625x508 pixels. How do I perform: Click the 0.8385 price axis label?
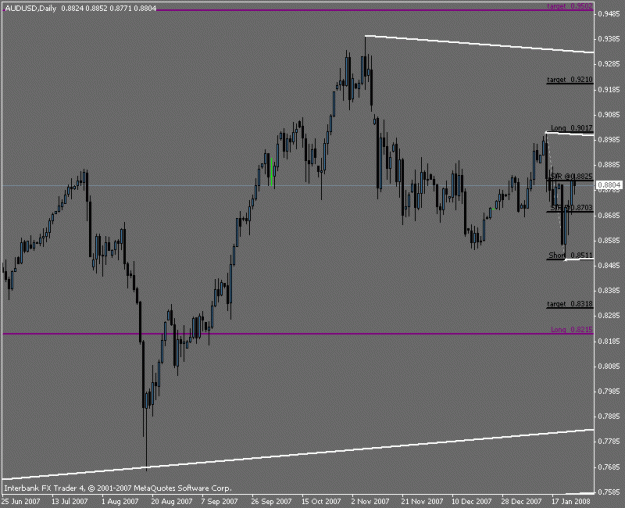pos(609,291)
